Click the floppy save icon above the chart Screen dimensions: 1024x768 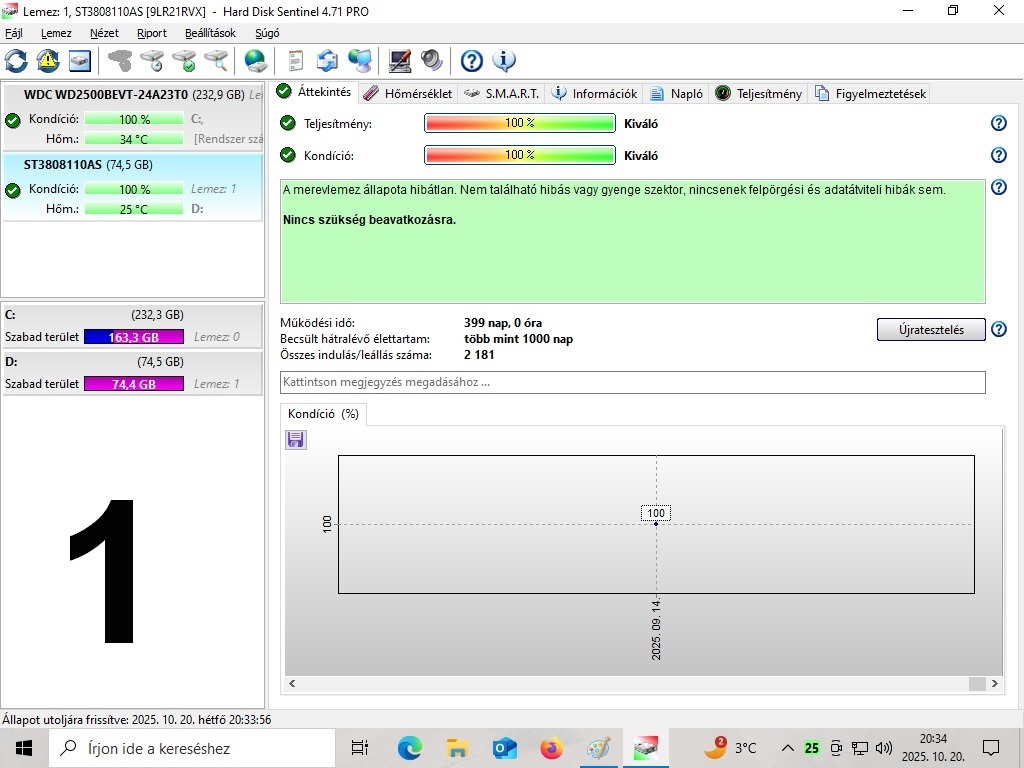pyautogui.click(x=296, y=440)
